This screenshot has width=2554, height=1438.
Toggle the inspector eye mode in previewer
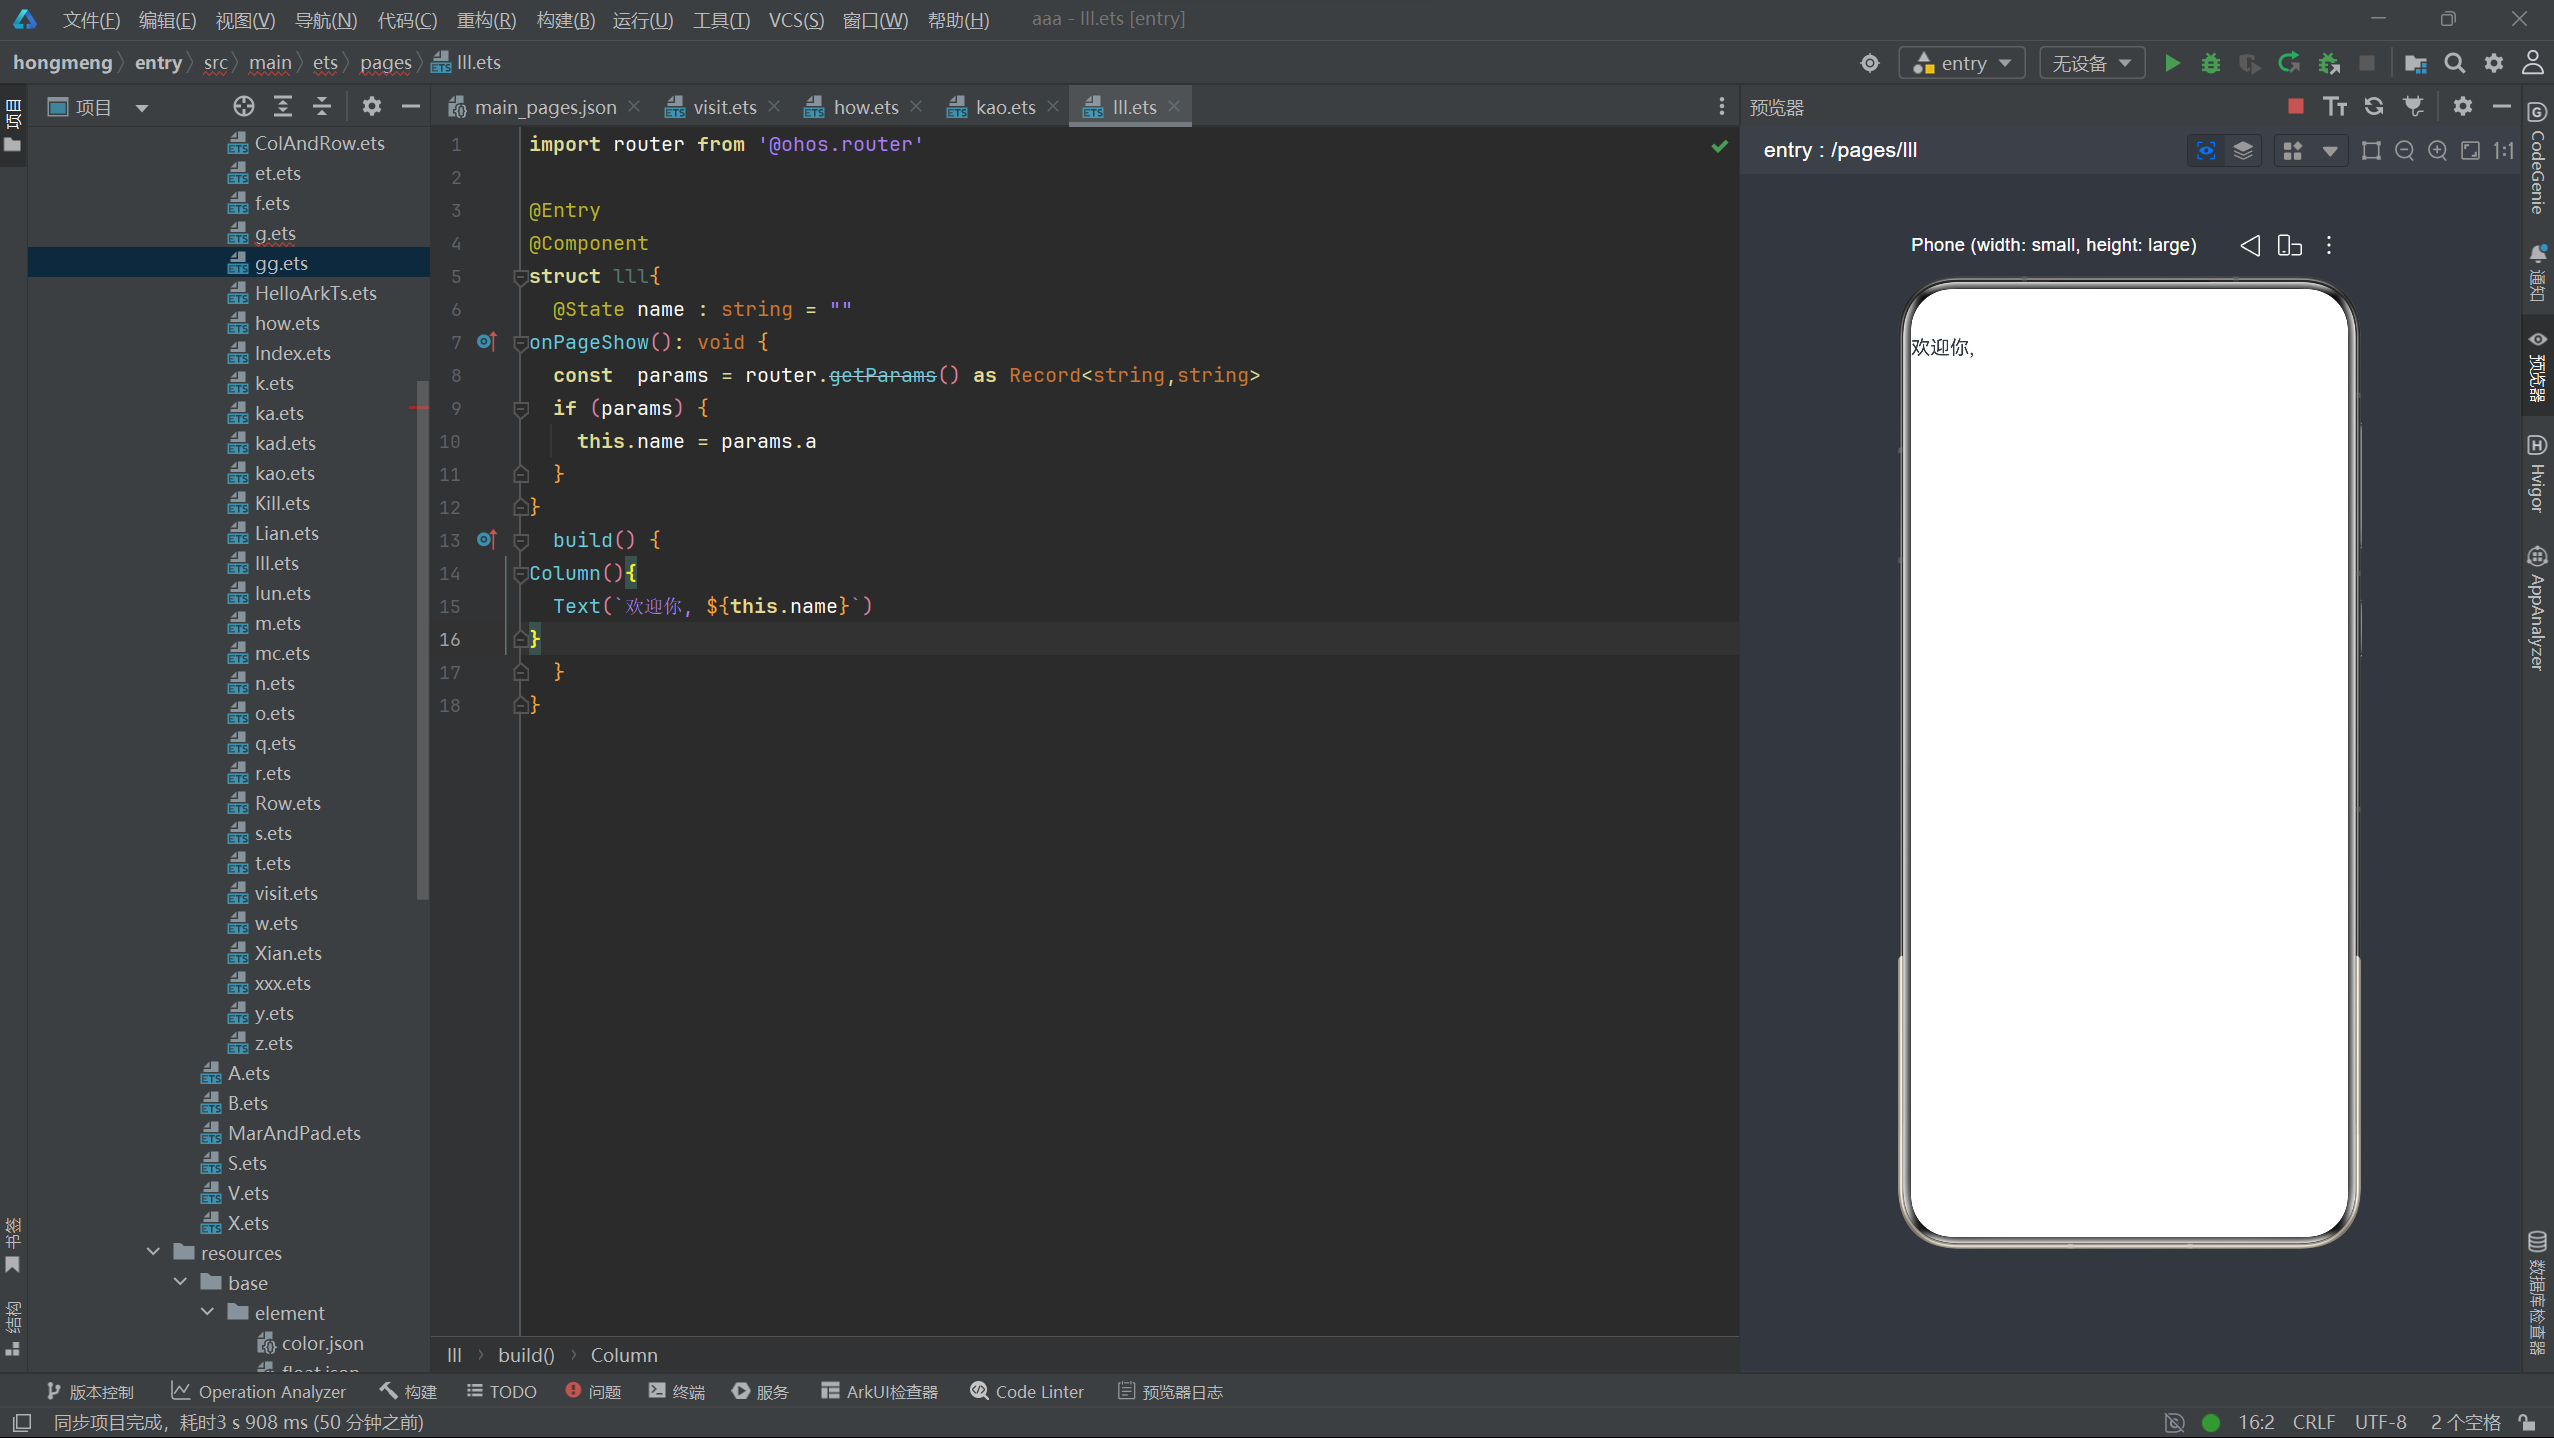tap(2206, 150)
